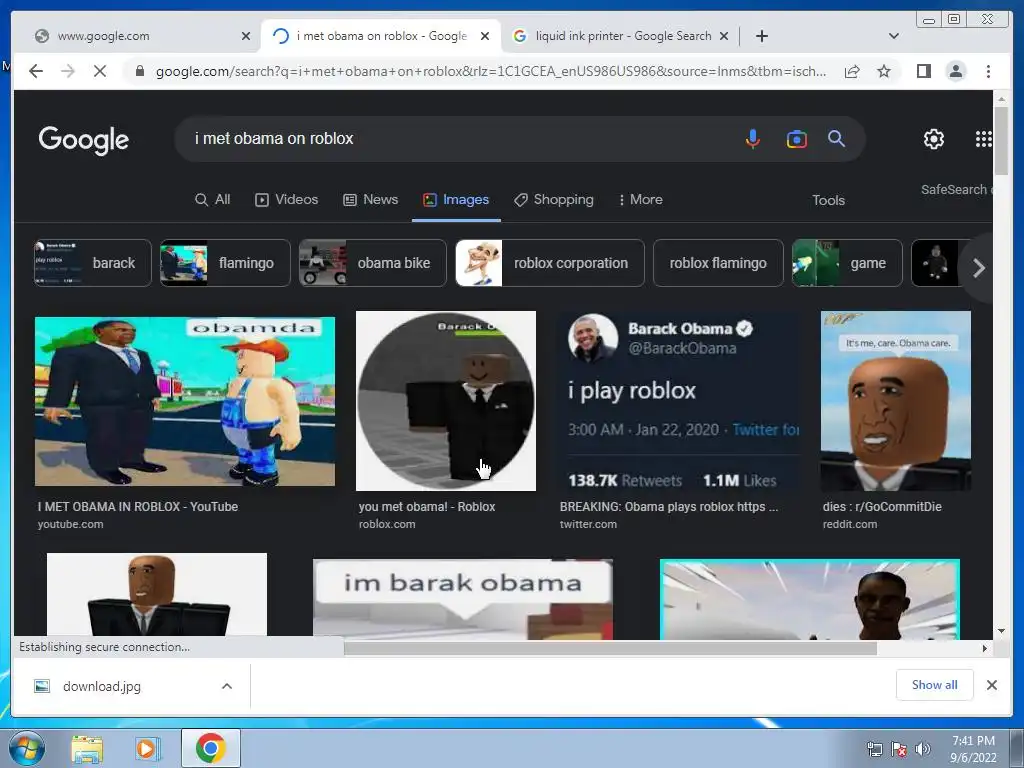Close the liquid ink printer tab

(724, 37)
